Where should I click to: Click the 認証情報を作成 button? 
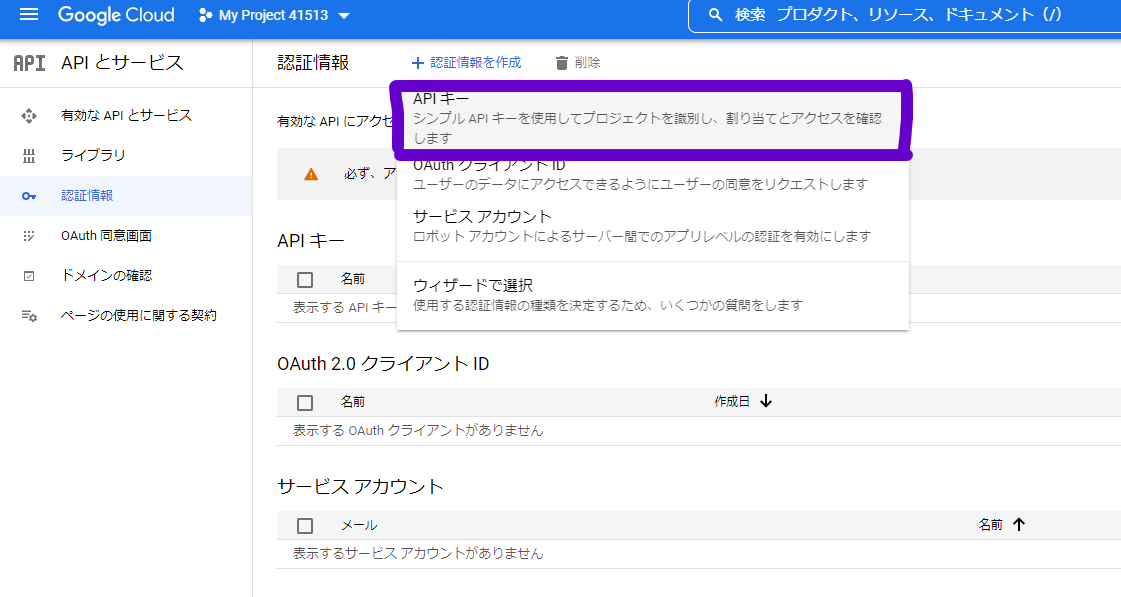tap(466, 62)
